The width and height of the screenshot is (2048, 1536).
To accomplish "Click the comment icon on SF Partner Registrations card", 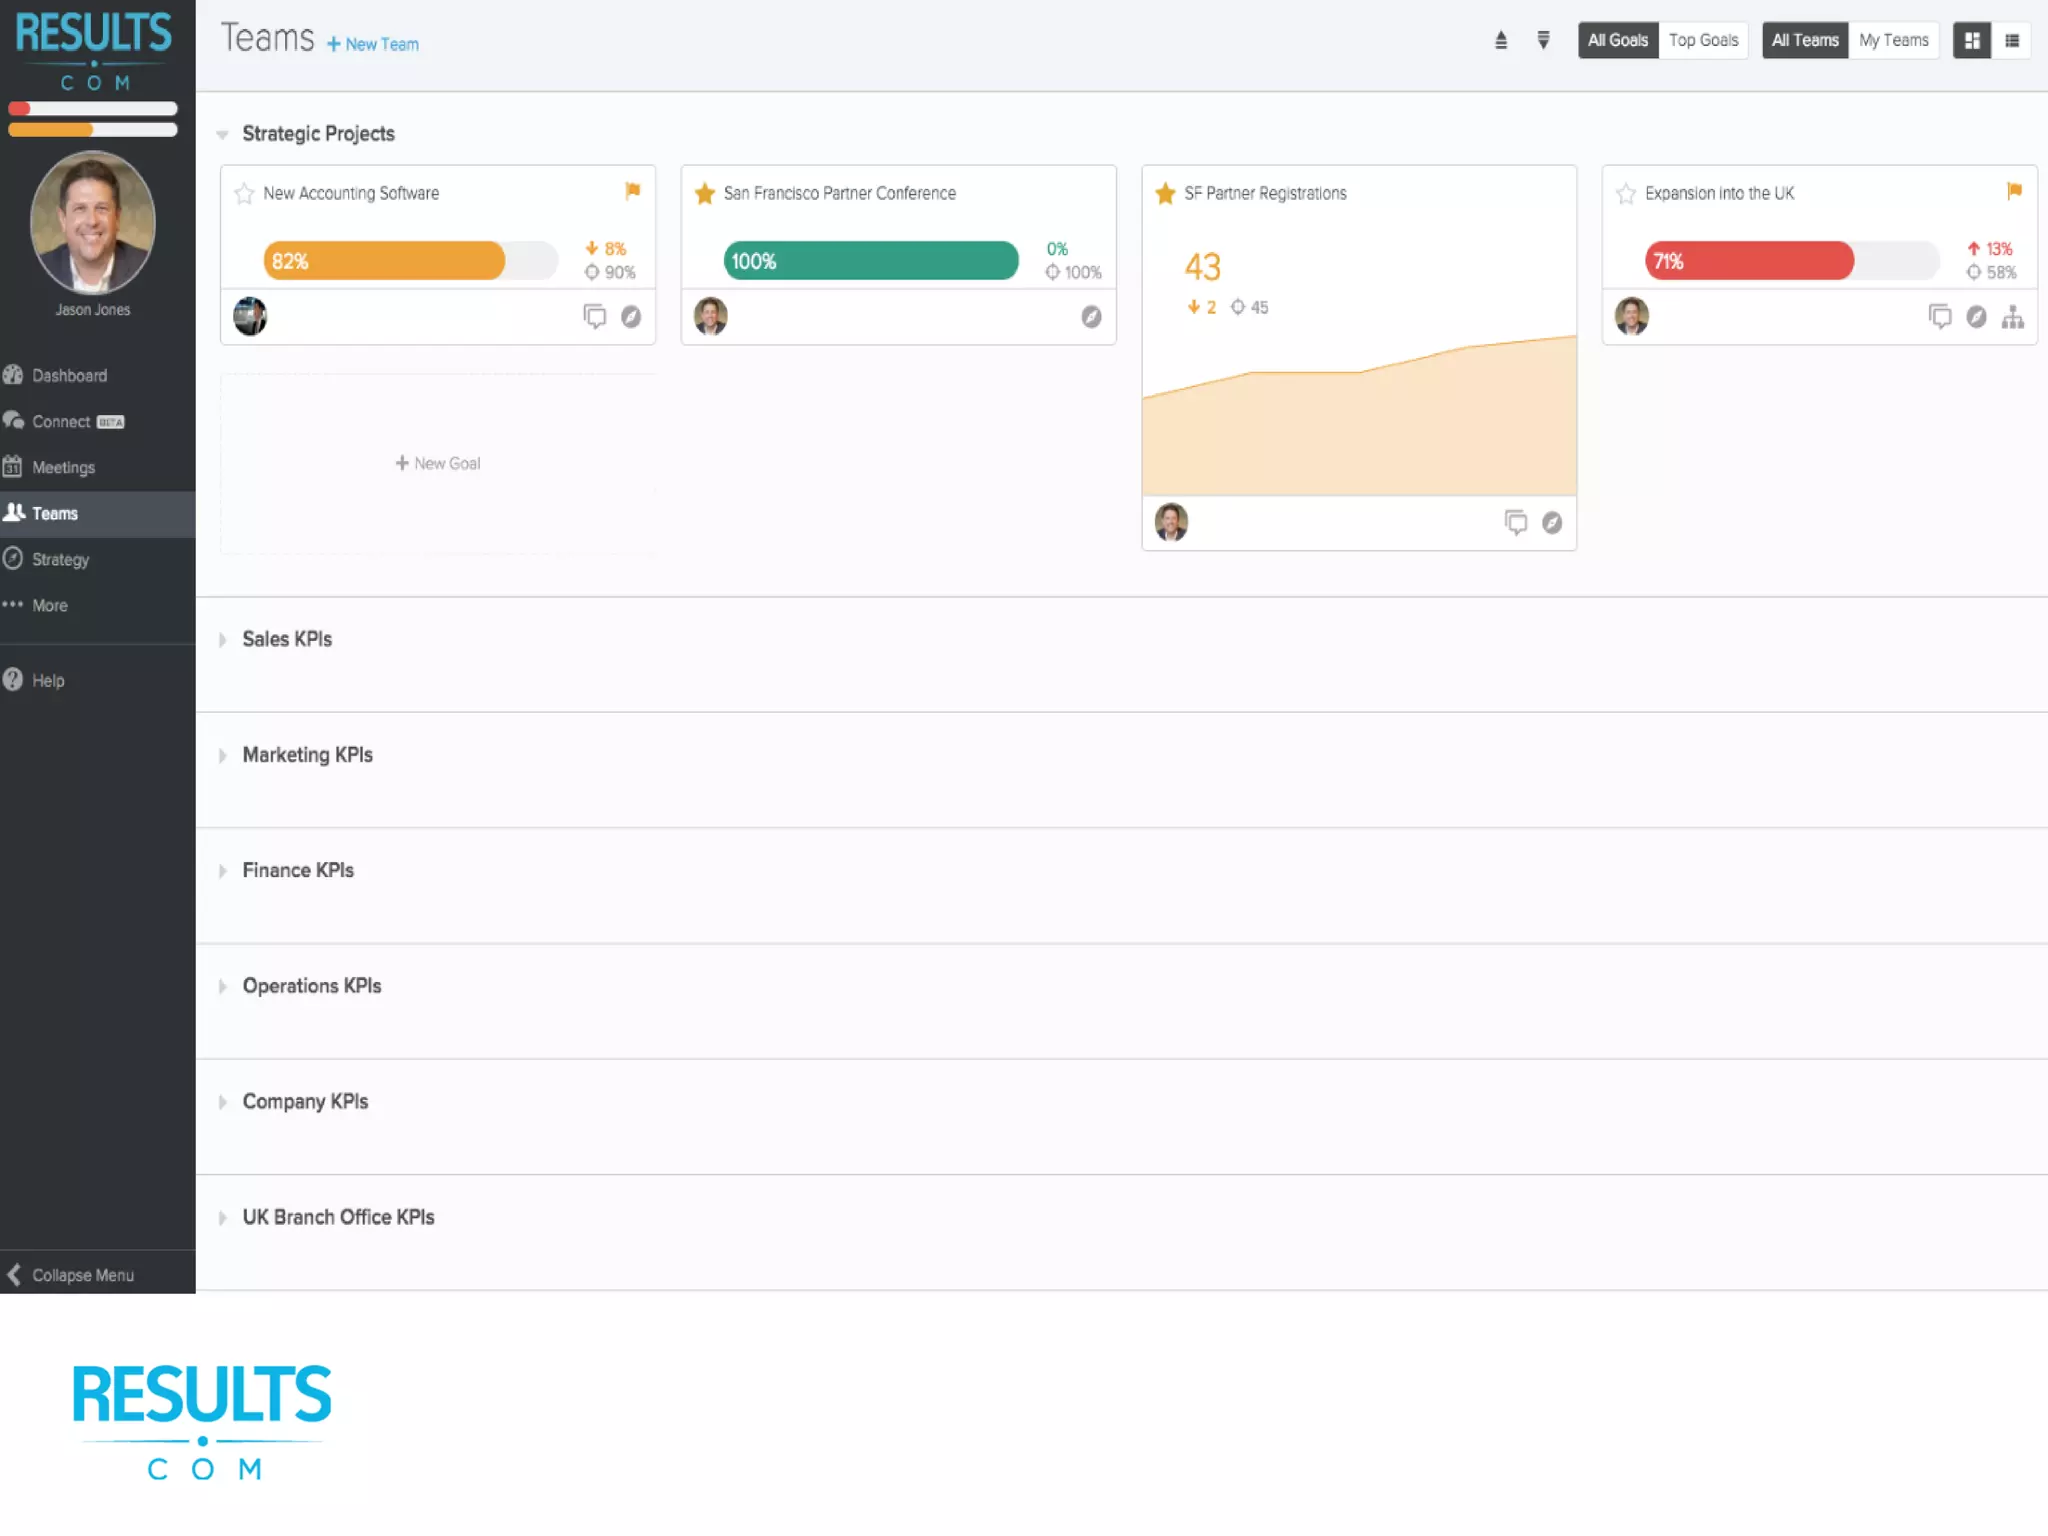I will (1516, 522).
